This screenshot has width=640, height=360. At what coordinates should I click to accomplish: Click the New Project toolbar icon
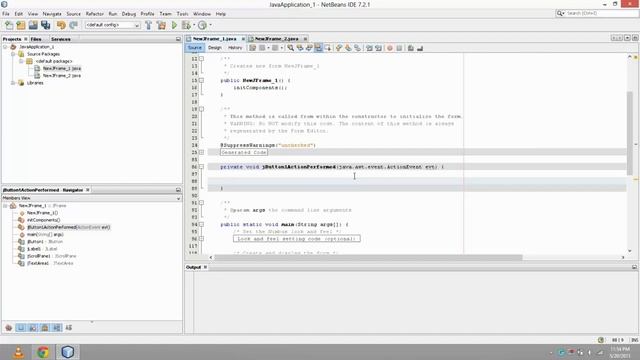[21, 25]
